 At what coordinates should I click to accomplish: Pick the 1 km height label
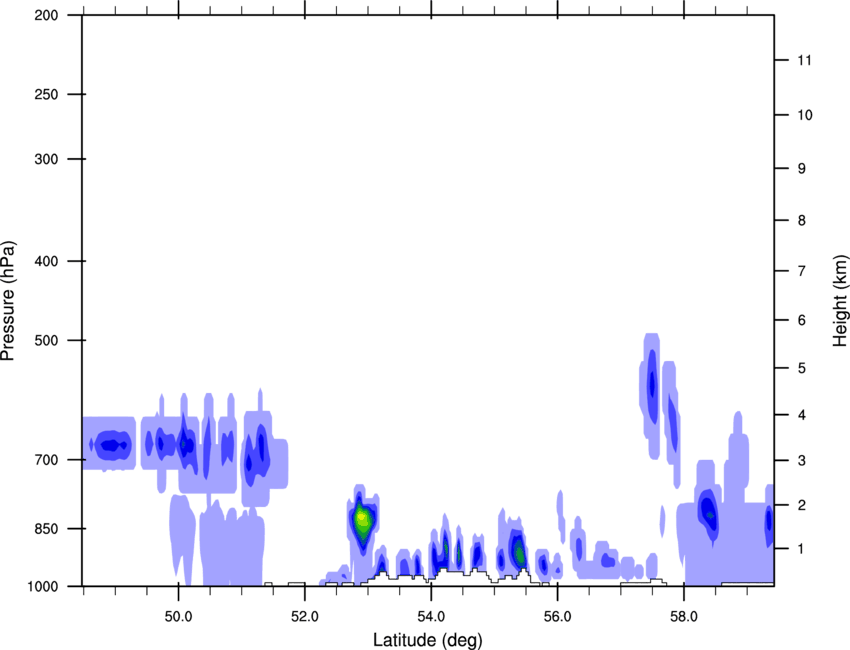tap(802, 549)
